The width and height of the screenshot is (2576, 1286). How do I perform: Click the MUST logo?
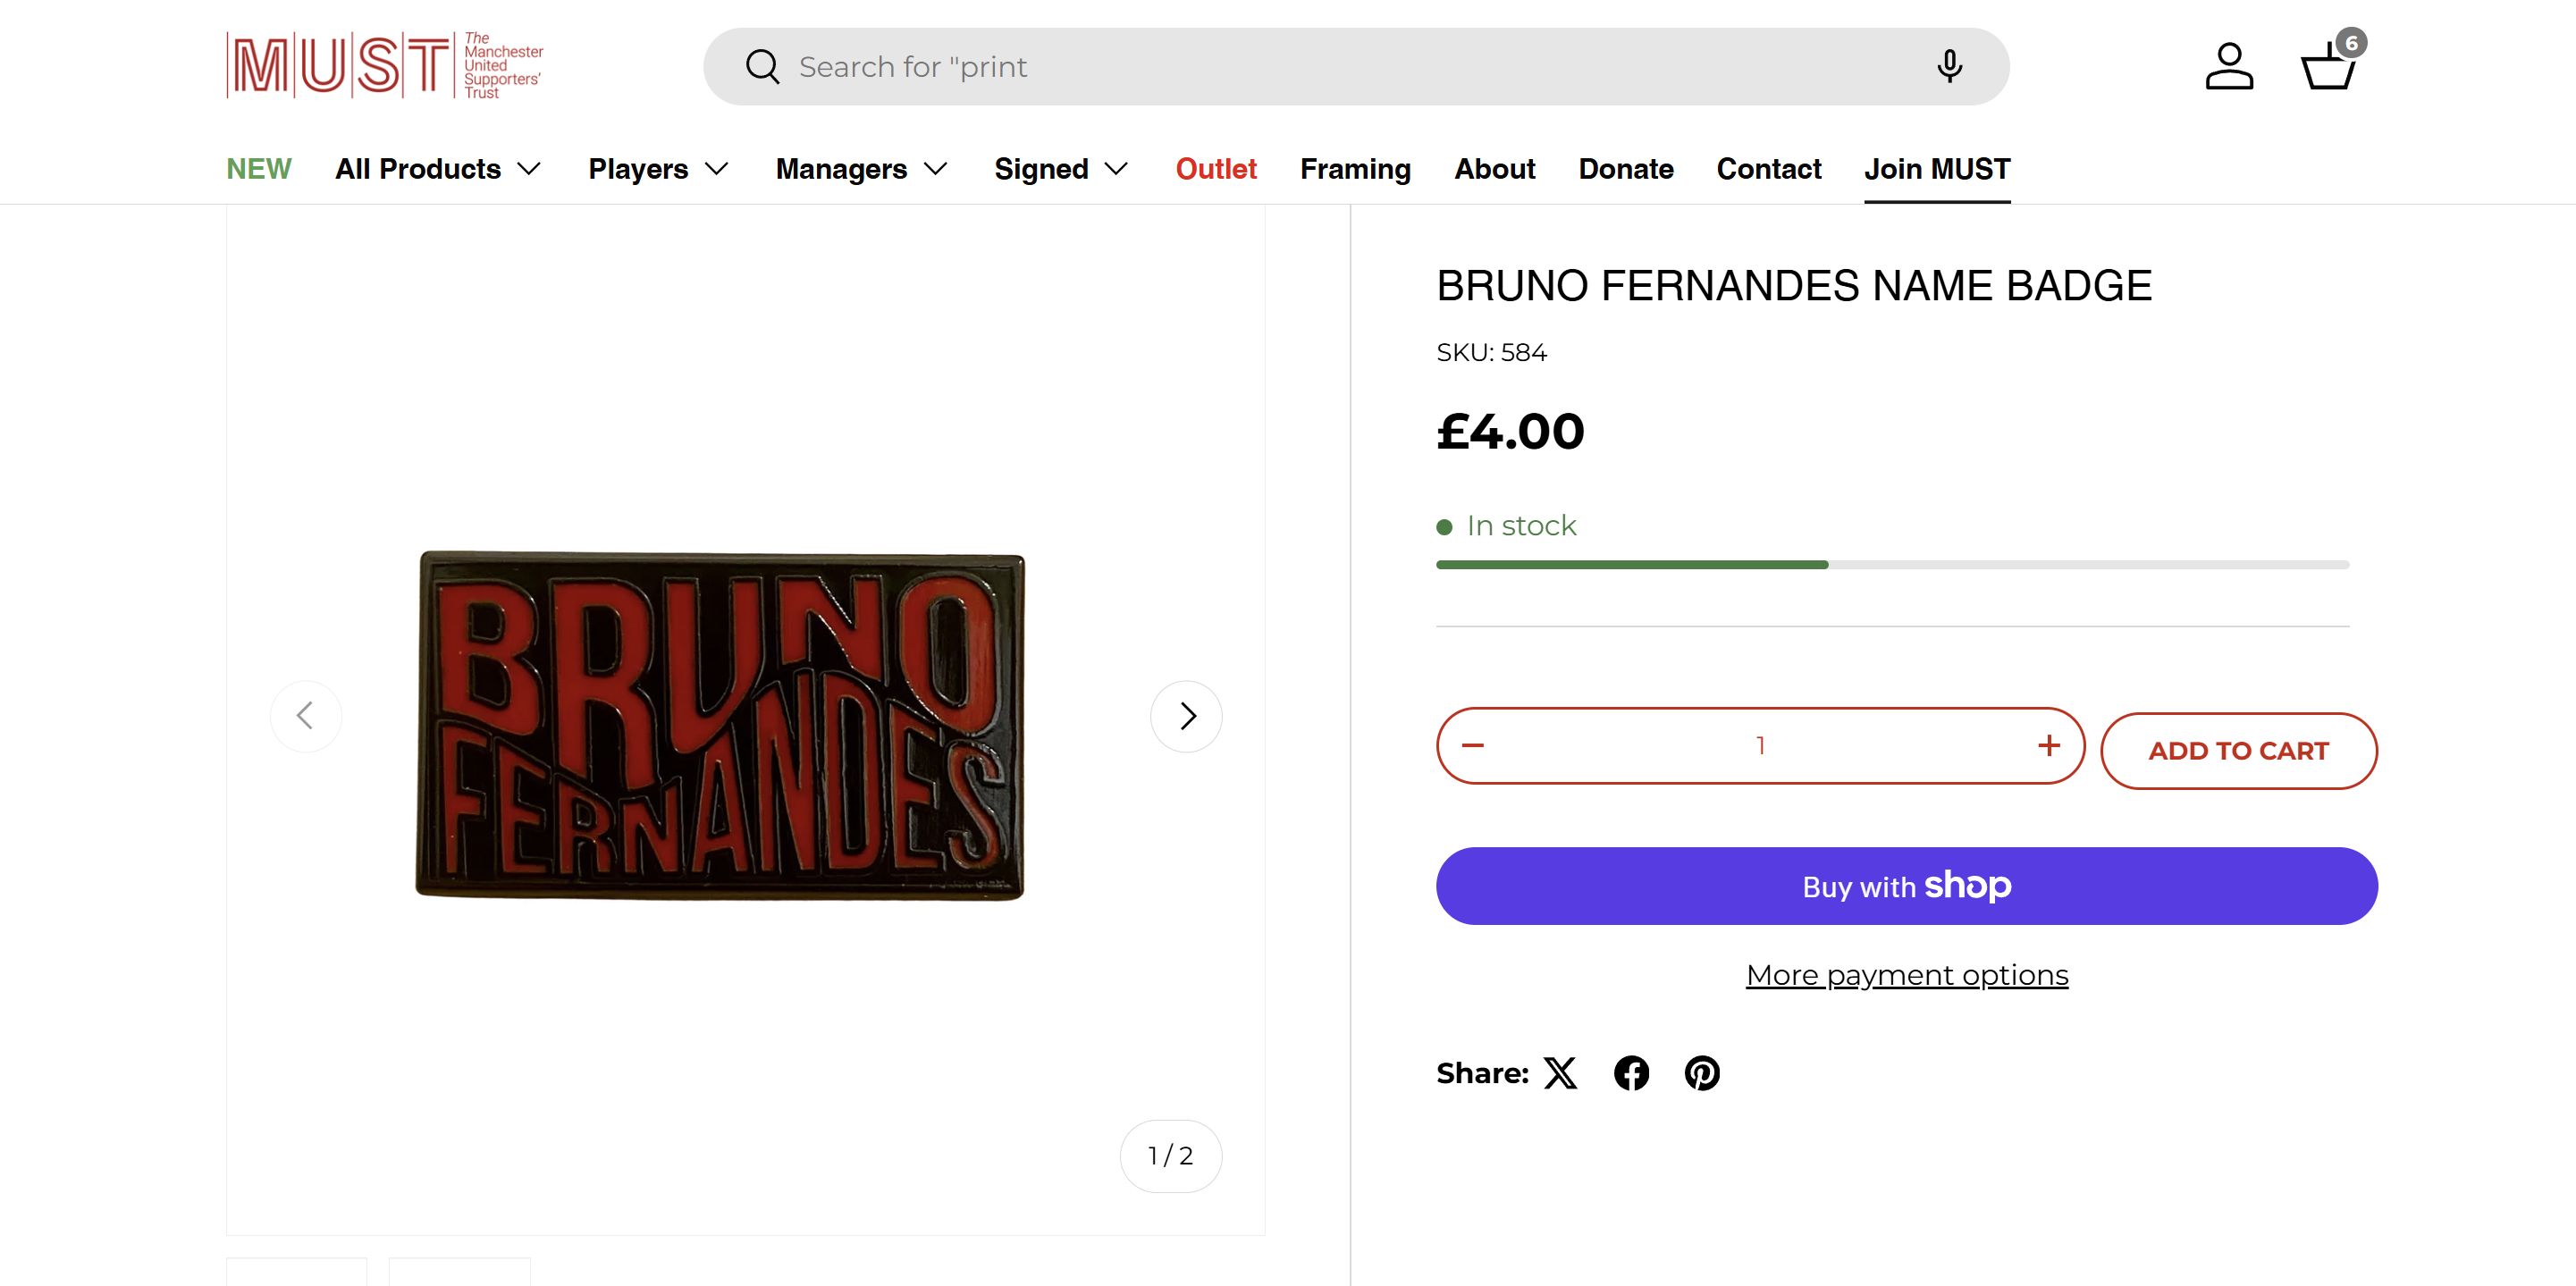pyautogui.click(x=385, y=66)
